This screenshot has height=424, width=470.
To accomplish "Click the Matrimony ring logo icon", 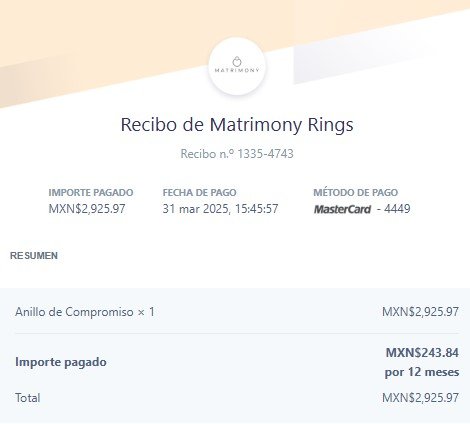I will 237,61.
